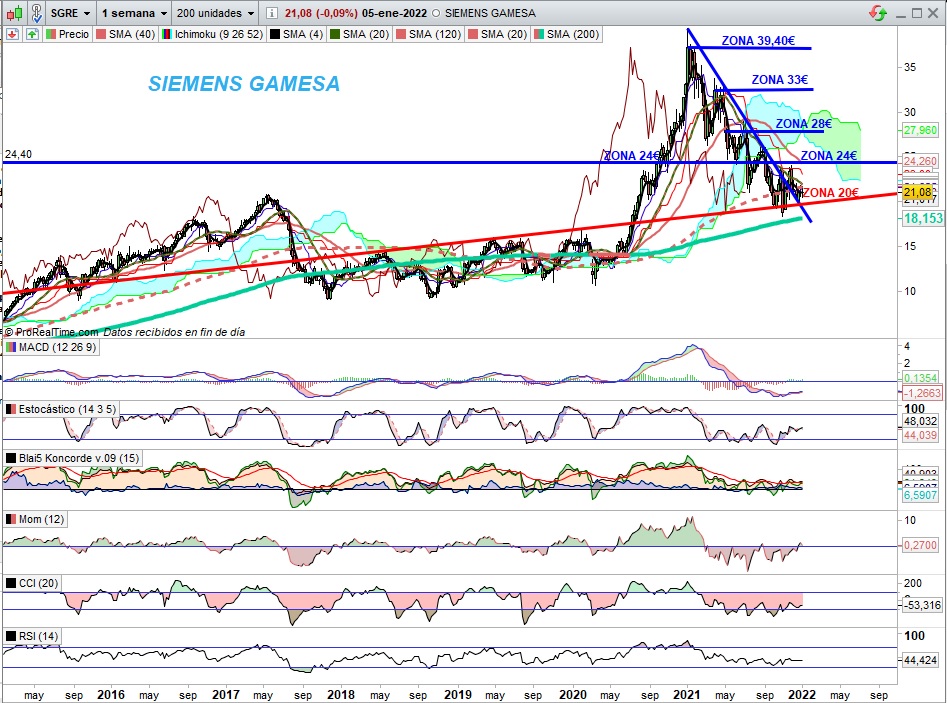
Task: Open the Estocástico (14 3 5) panel label
Action: pos(60,409)
